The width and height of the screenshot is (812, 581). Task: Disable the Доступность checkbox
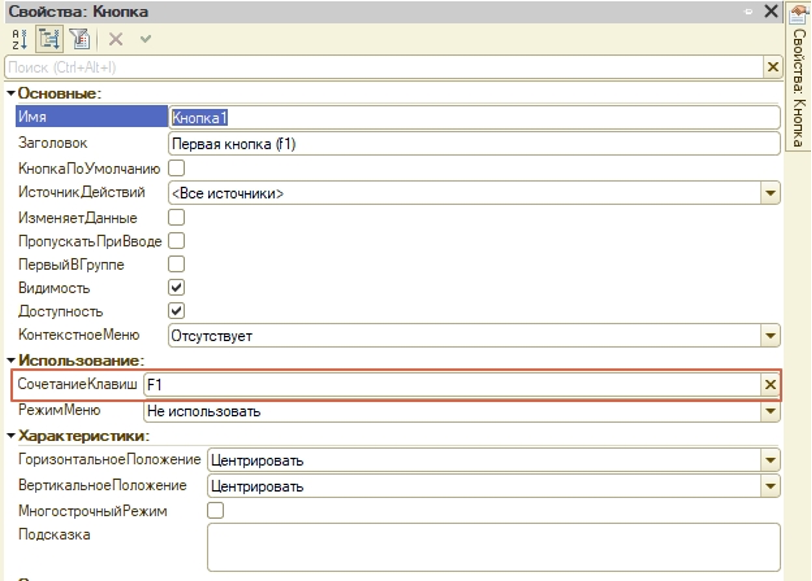coord(177,311)
